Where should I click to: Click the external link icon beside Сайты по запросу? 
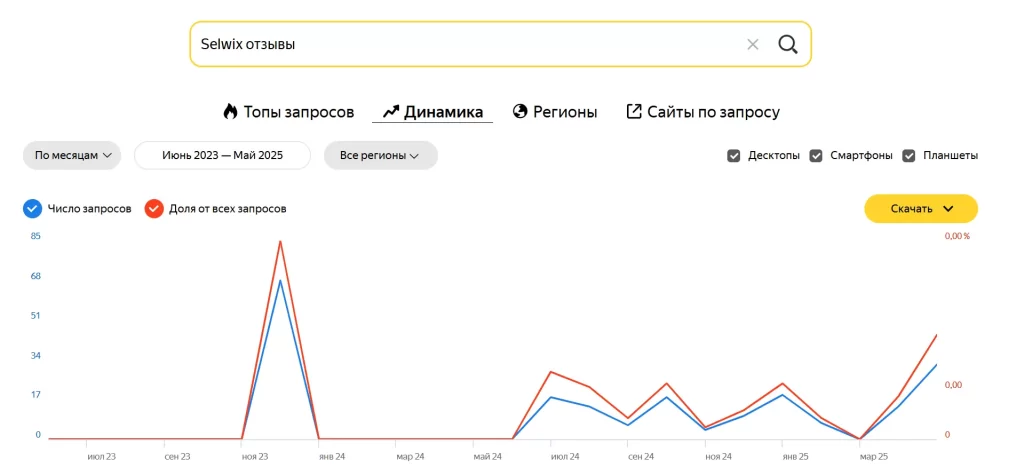(x=633, y=112)
